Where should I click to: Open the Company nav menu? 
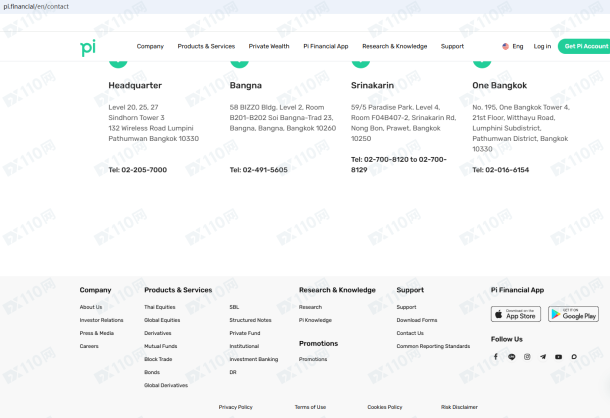click(150, 46)
